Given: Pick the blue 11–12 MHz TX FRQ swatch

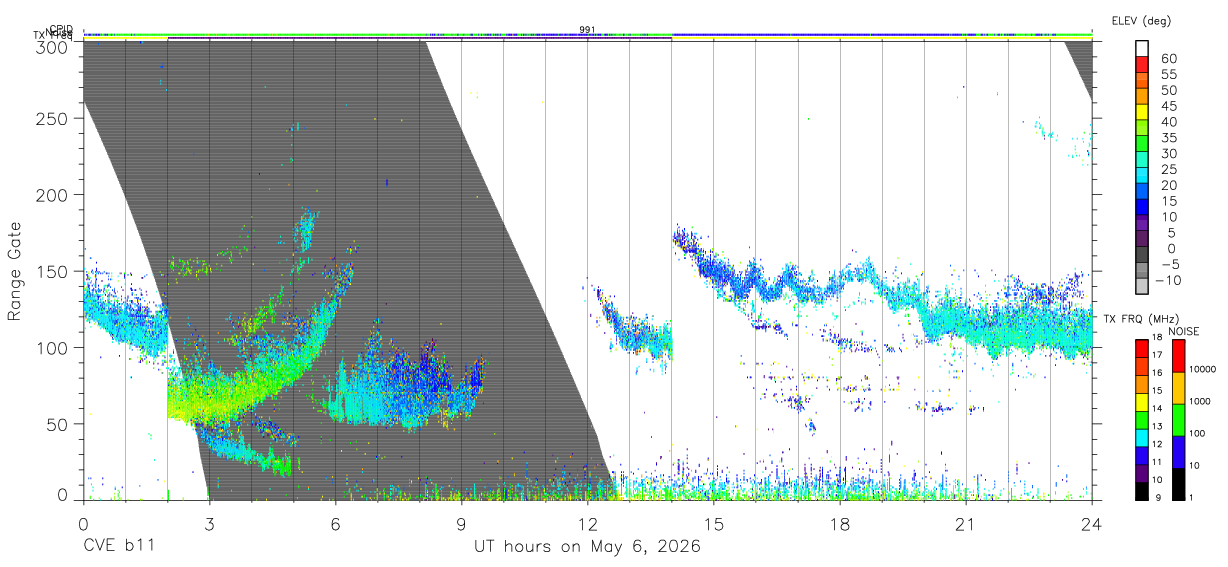Looking at the screenshot, I should (1142, 455).
